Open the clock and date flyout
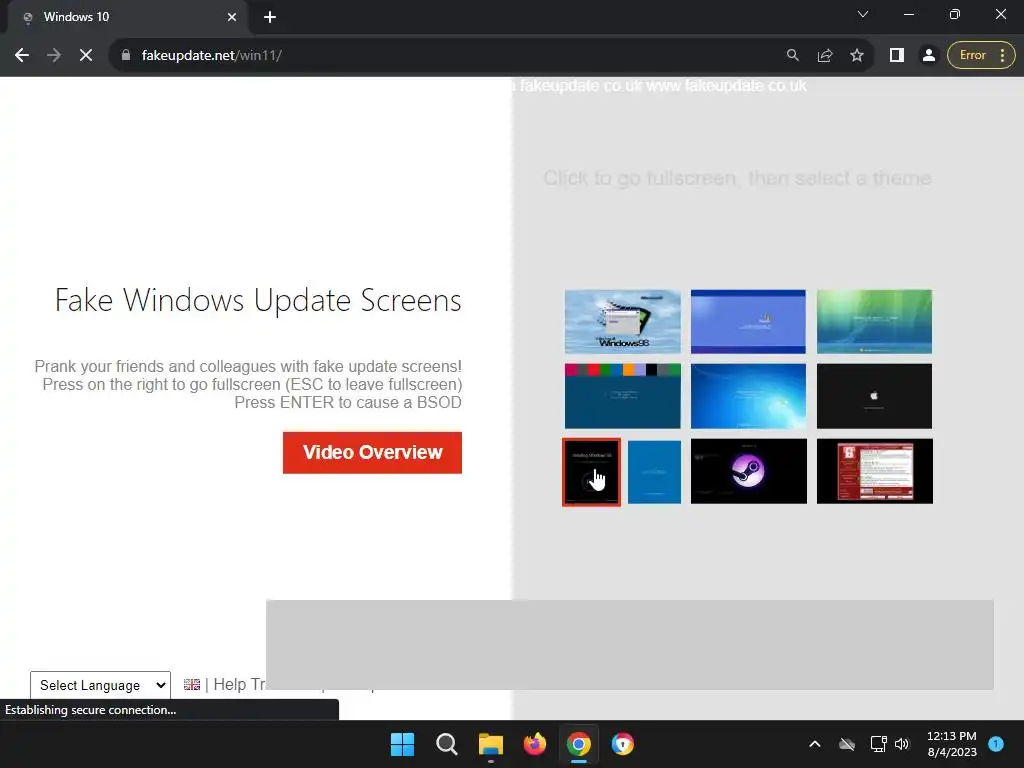 point(952,744)
